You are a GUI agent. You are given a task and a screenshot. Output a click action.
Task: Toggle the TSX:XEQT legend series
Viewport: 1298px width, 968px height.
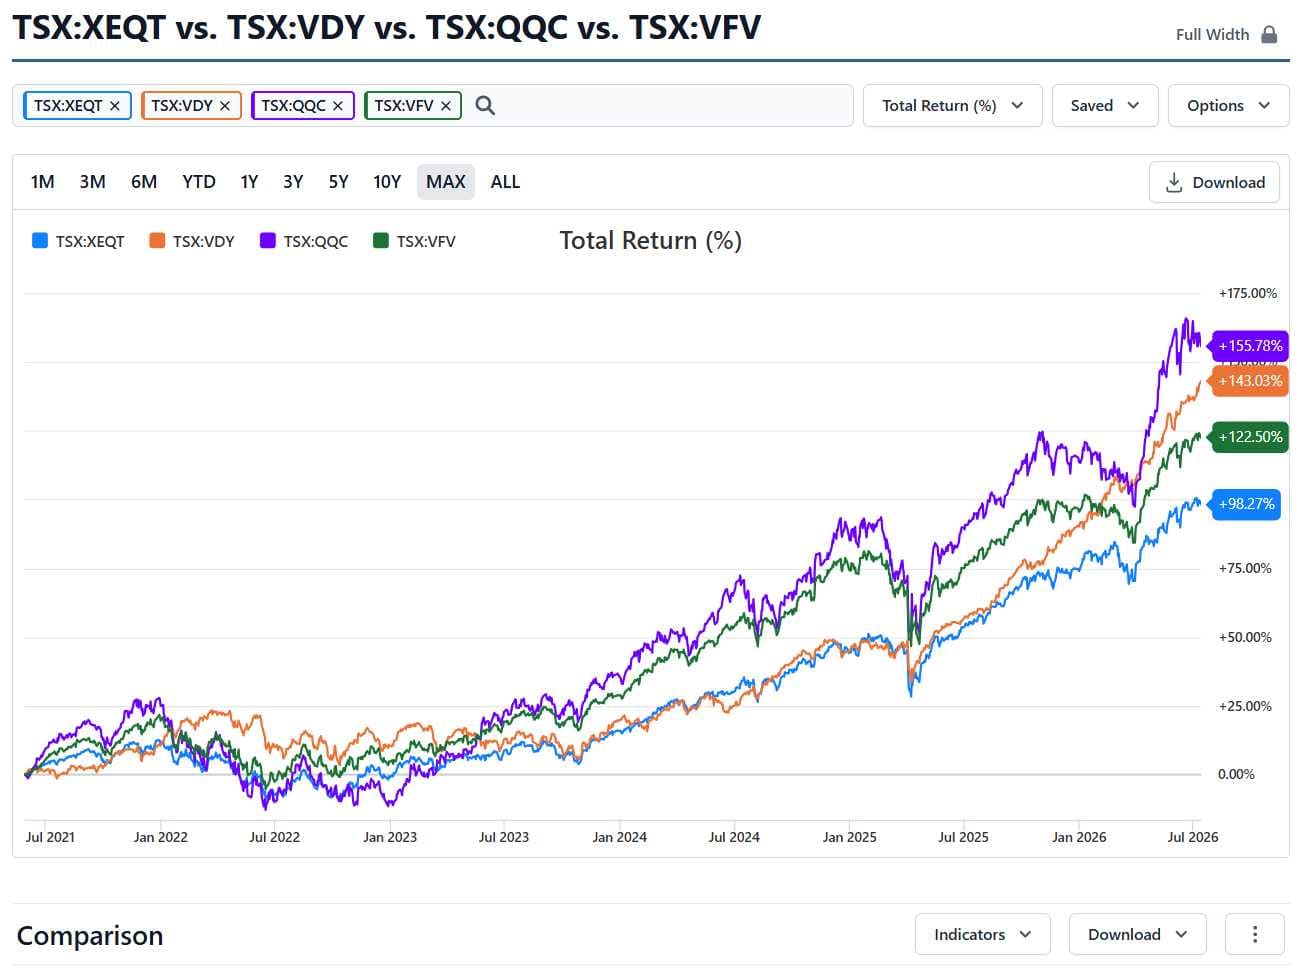[79, 241]
